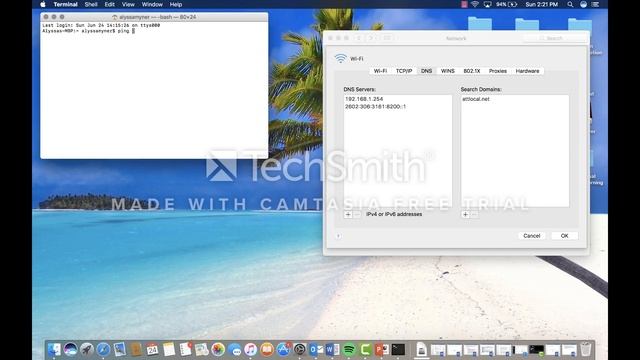Open Outlook icon in the Dock
The height and width of the screenshot is (360, 640).
click(x=316, y=350)
